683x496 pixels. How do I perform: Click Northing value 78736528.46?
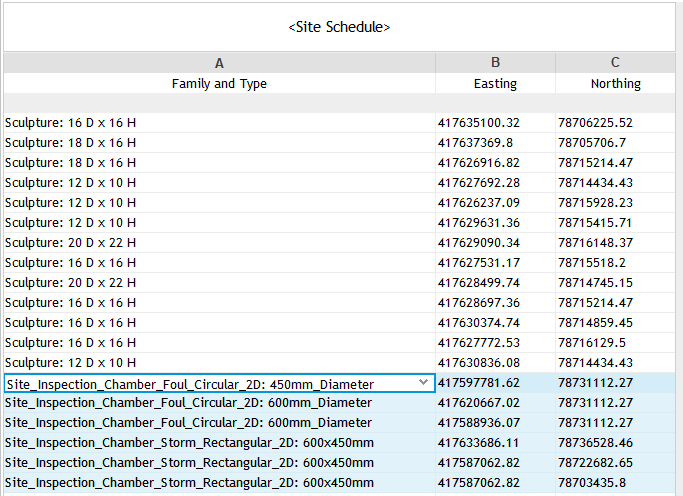click(595, 443)
